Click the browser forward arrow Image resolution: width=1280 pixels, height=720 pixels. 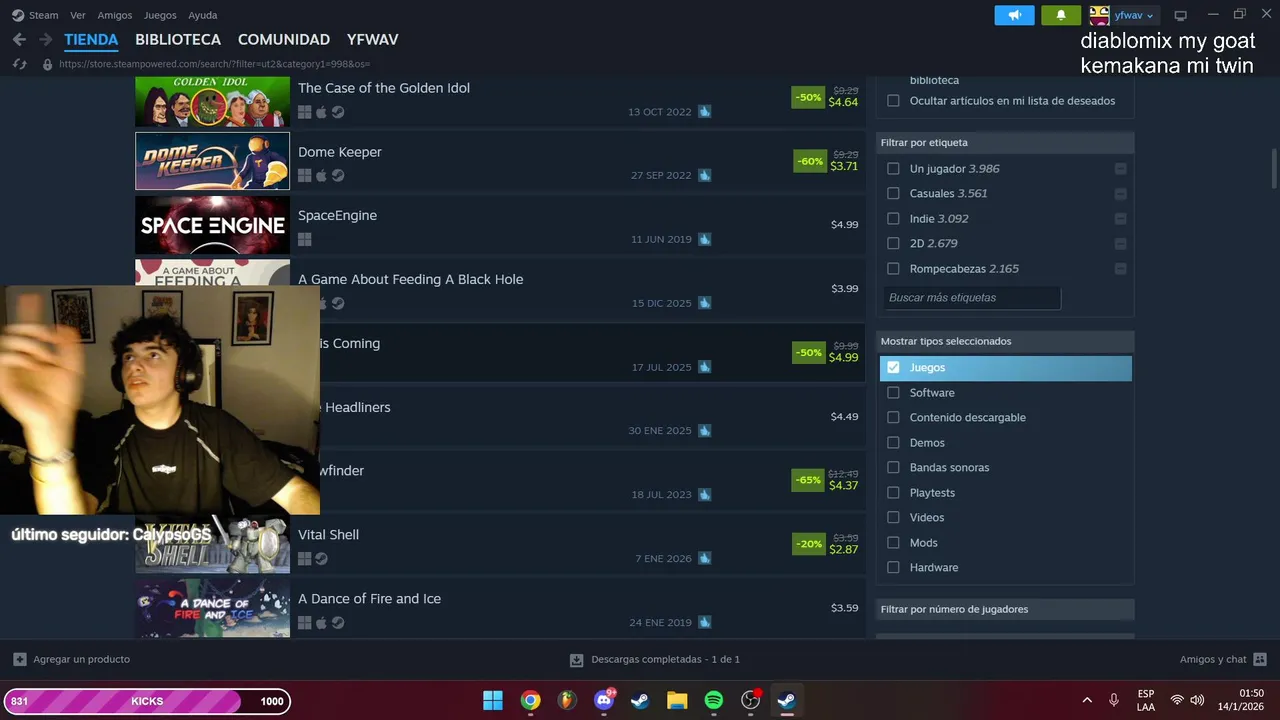pos(45,40)
